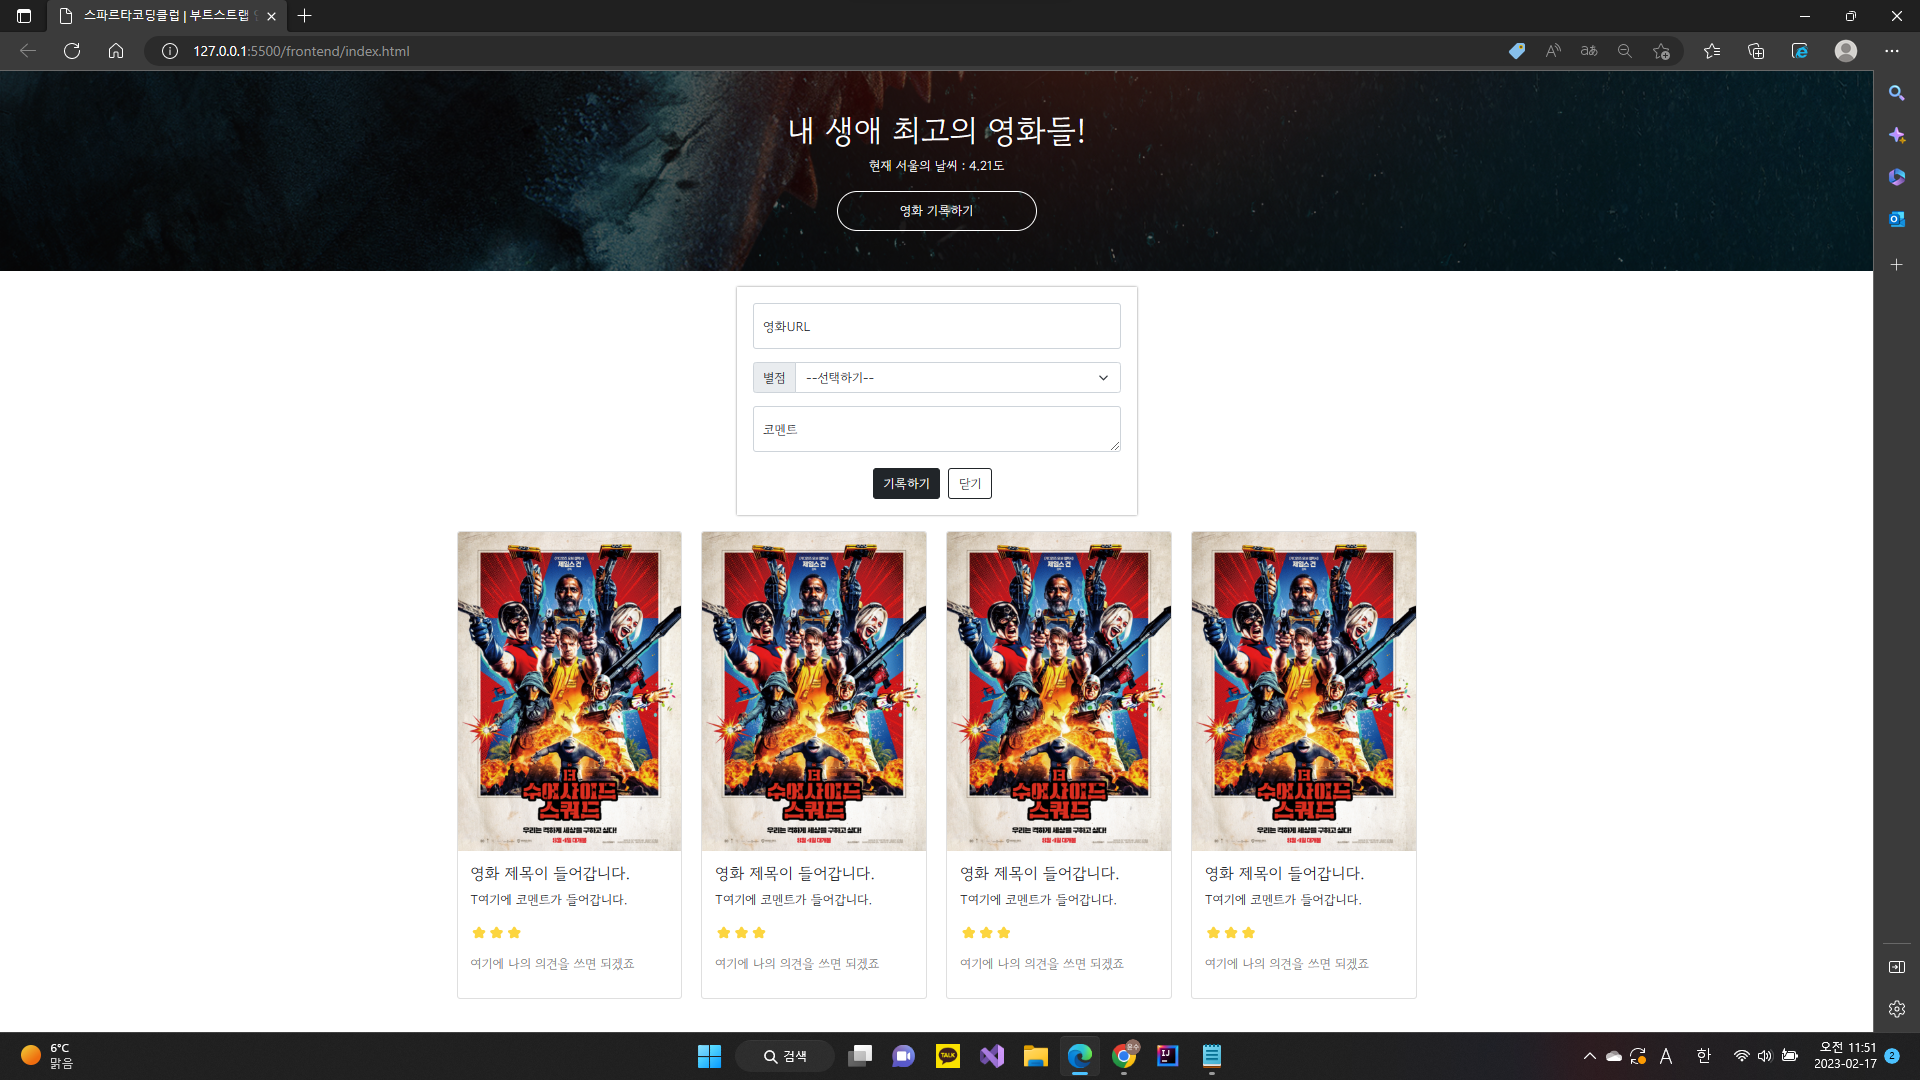Focus the 영화URL input field

pyautogui.click(x=936, y=326)
